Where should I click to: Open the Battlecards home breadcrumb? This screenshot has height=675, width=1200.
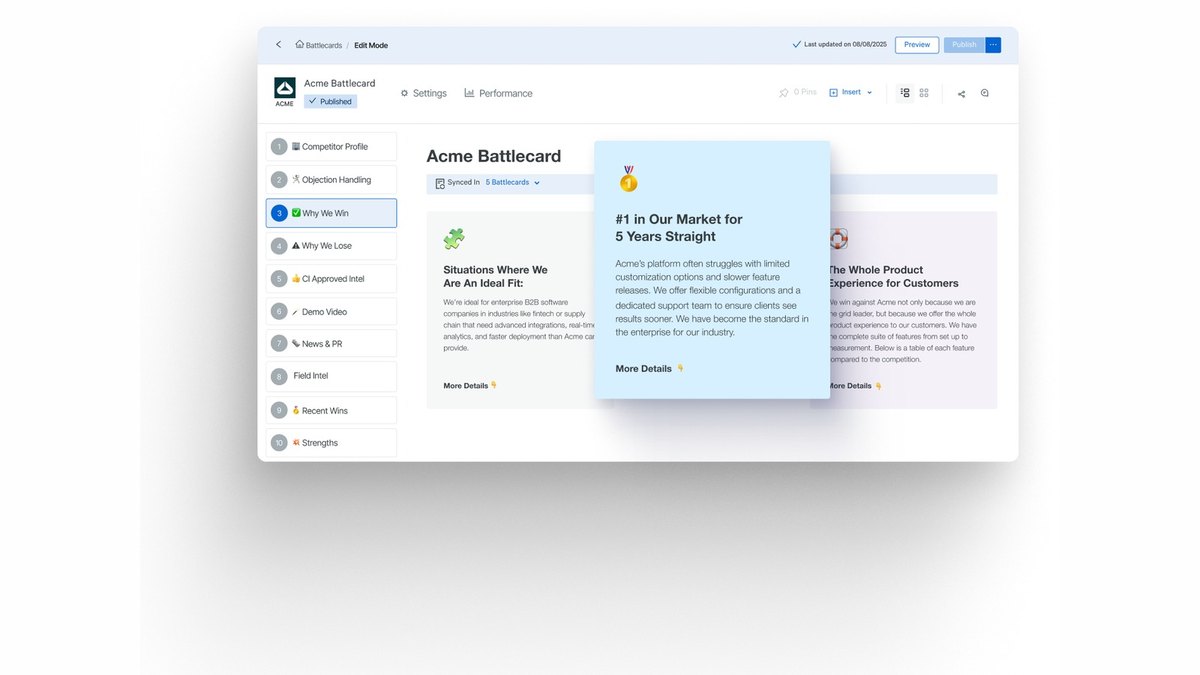coord(319,45)
